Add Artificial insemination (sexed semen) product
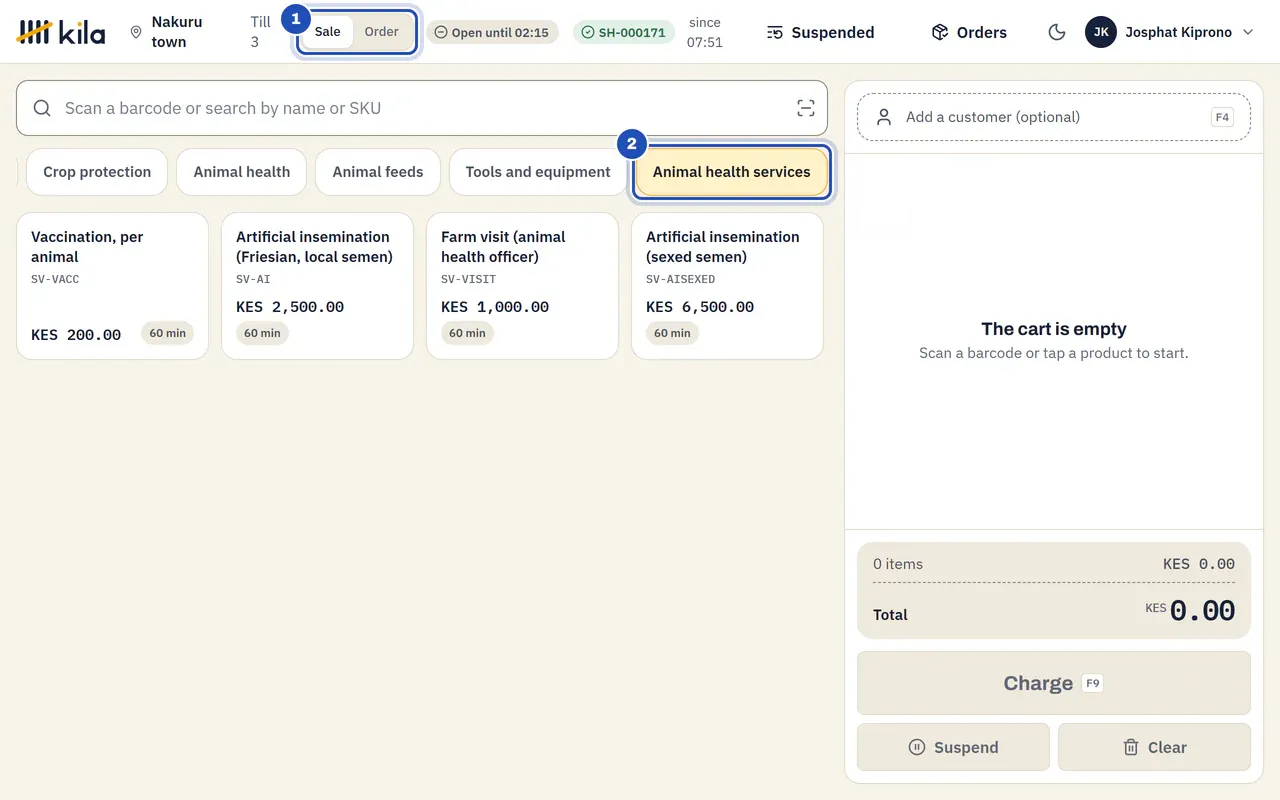This screenshot has width=1280, height=800. [x=728, y=286]
